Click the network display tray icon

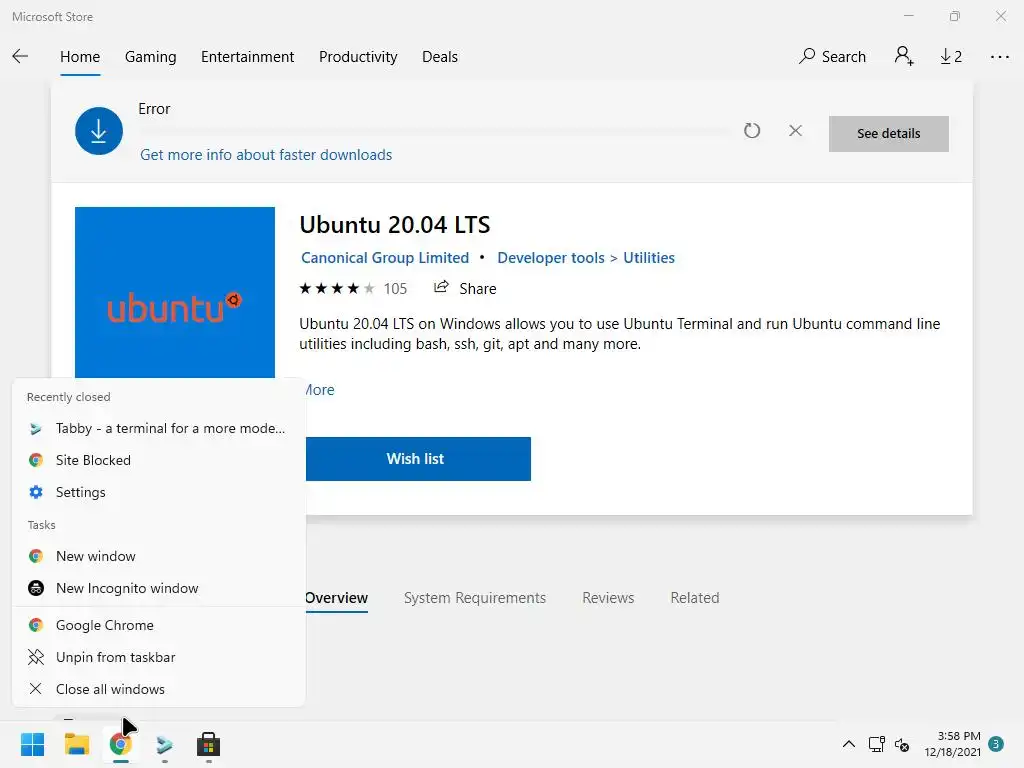876,744
